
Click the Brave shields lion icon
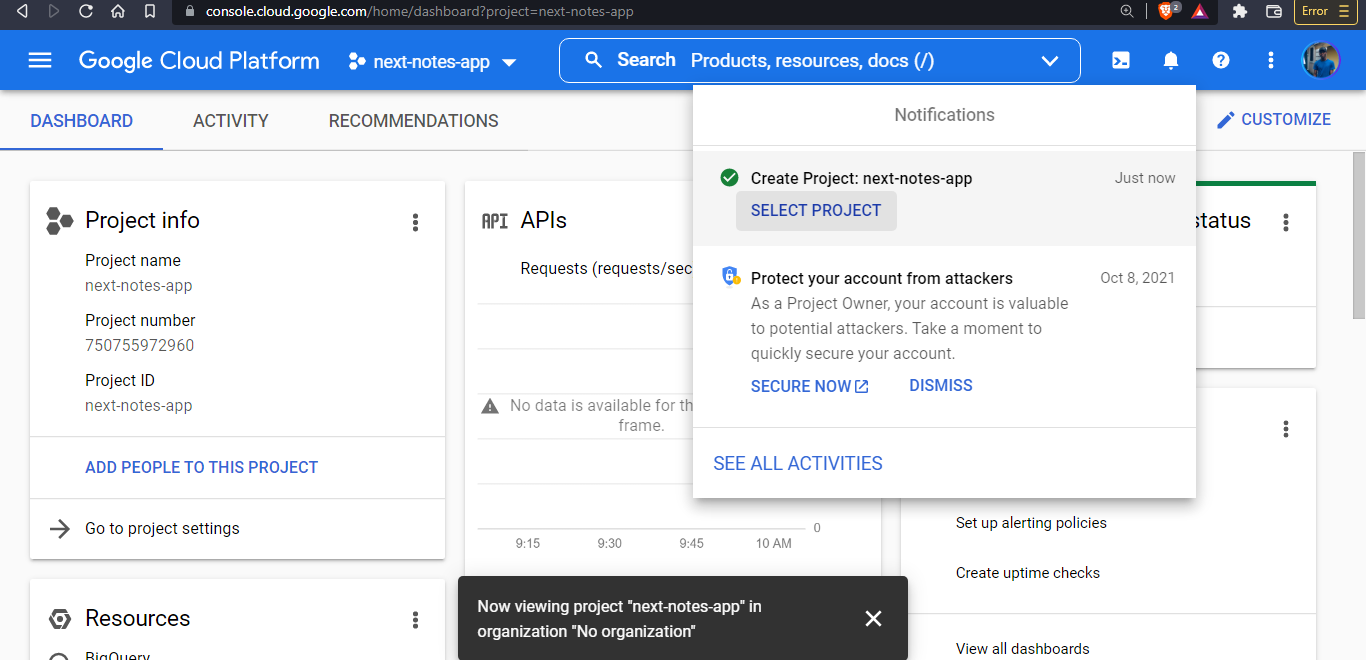(1167, 11)
